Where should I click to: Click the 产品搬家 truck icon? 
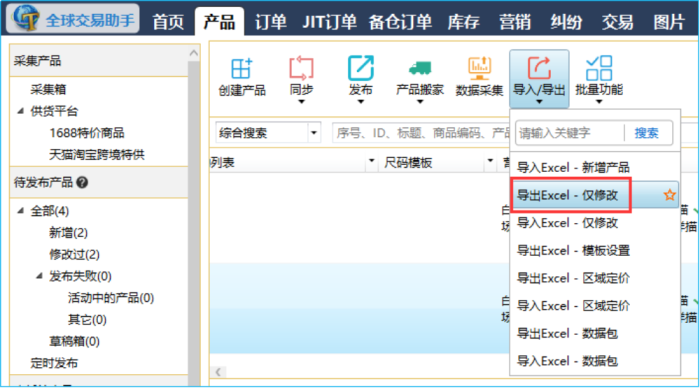pyautogui.click(x=420, y=68)
